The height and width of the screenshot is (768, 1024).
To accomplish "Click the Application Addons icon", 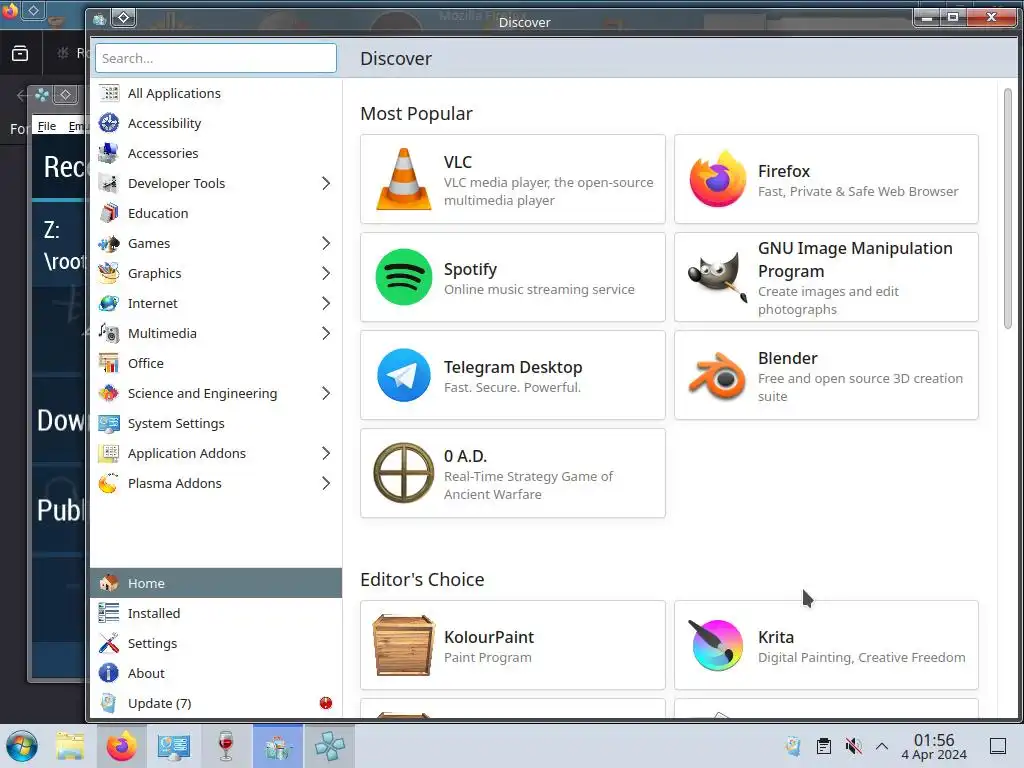I will coord(109,454).
